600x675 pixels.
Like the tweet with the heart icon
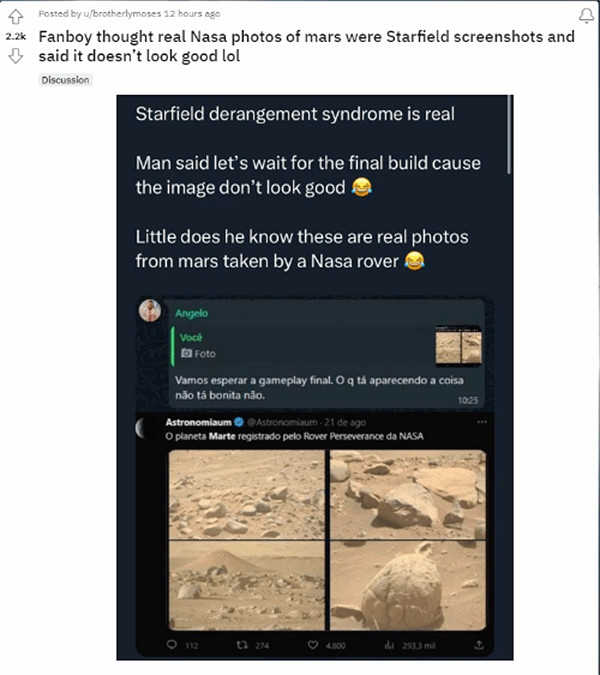313,644
